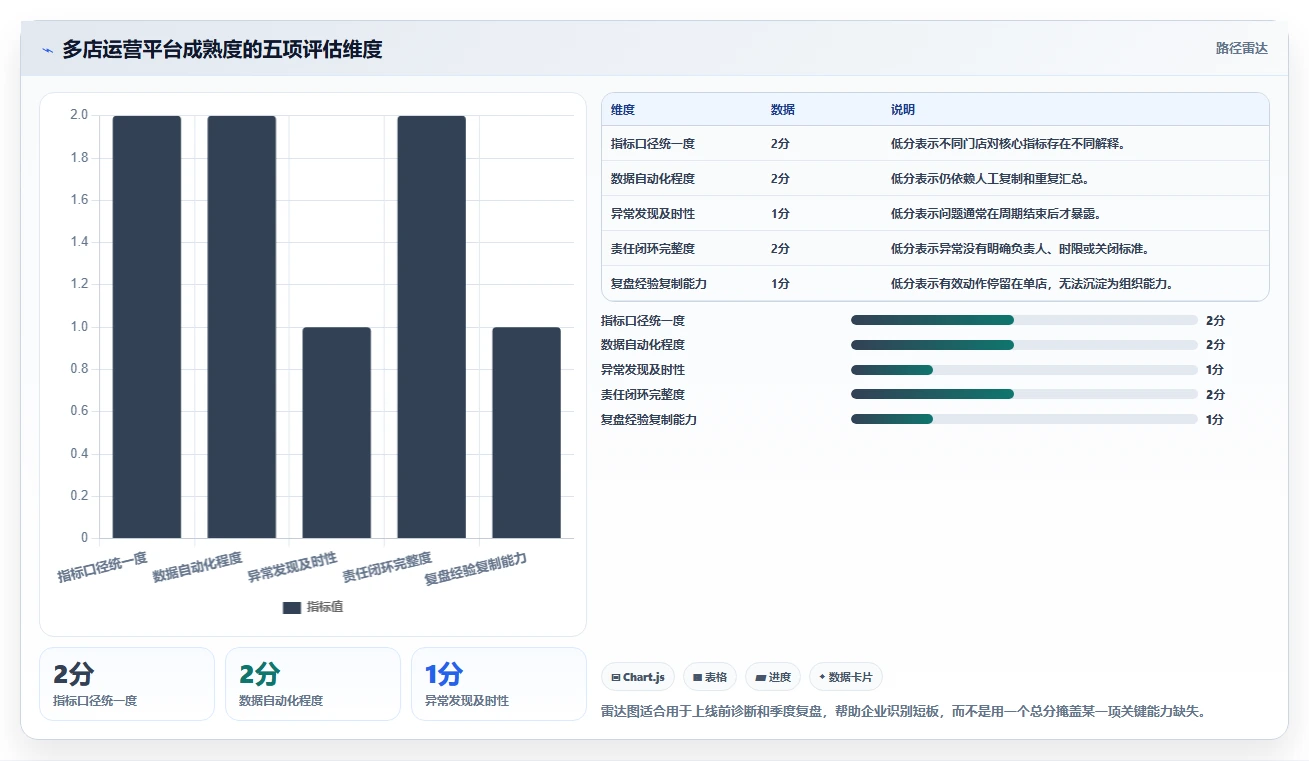The image size is (1309, 761).
Task: Open the 1分 异常发现及时性 data card
Action: pyautogui.click(x=499, y=684)
